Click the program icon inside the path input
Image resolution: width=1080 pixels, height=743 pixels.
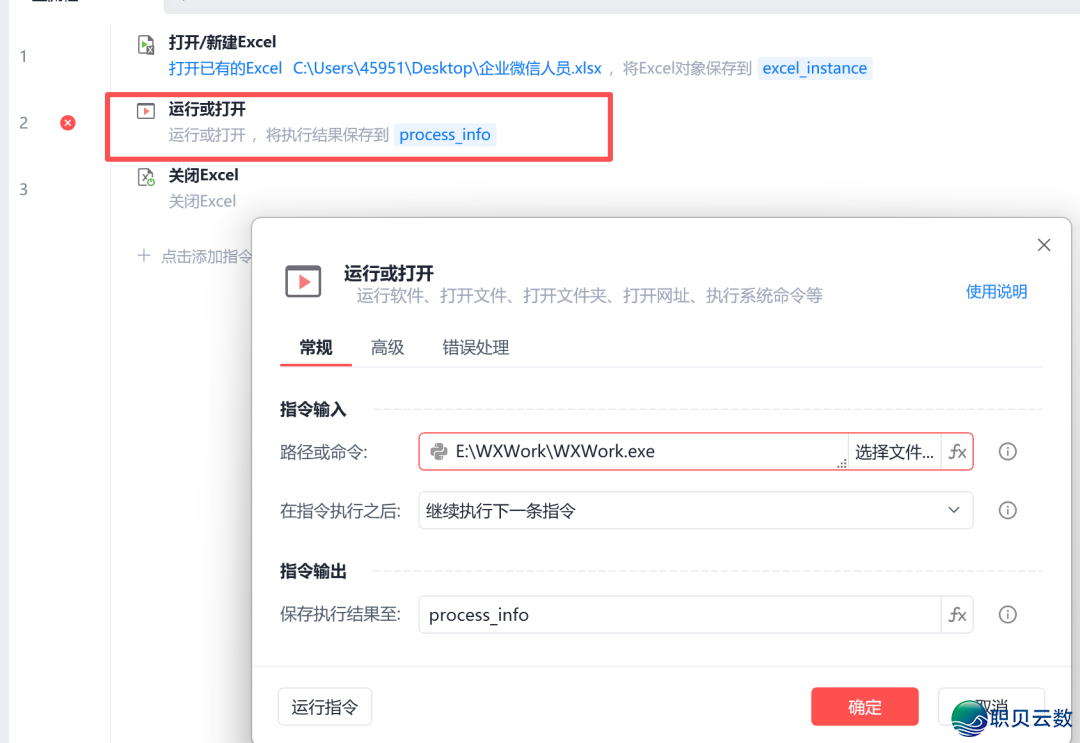[441, 451]
